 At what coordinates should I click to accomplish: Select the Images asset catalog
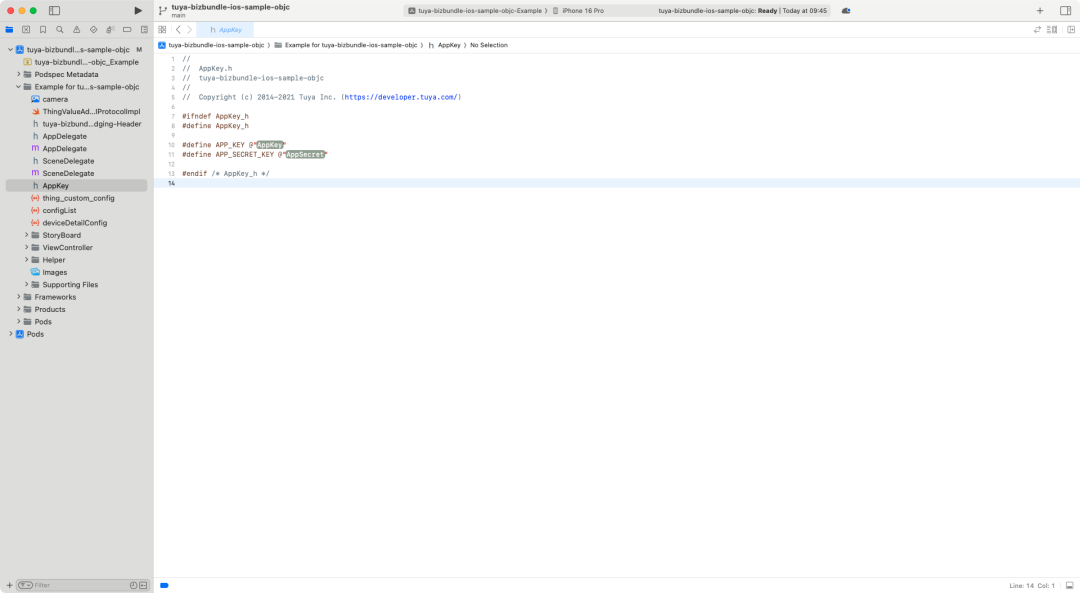[x=49, y=272]
